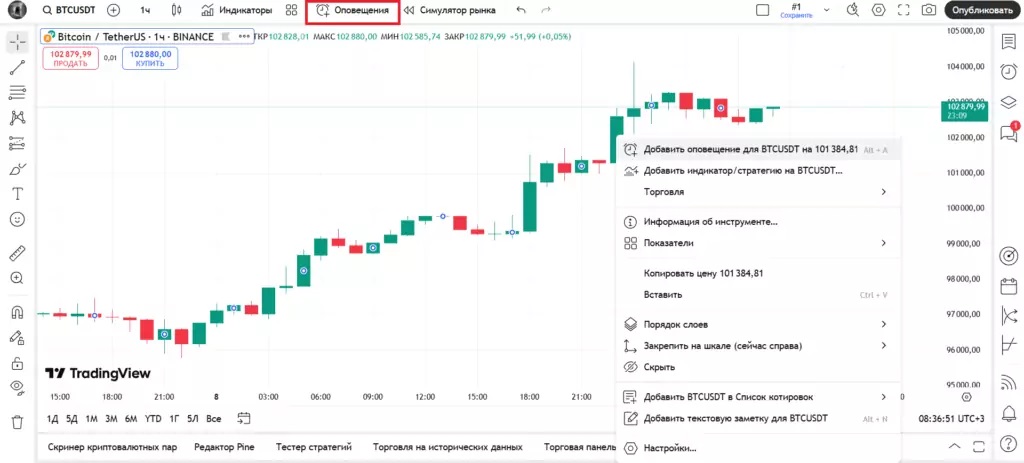Select the text annotation tool
Screen dimensions: 1024x463
point(18,193)
